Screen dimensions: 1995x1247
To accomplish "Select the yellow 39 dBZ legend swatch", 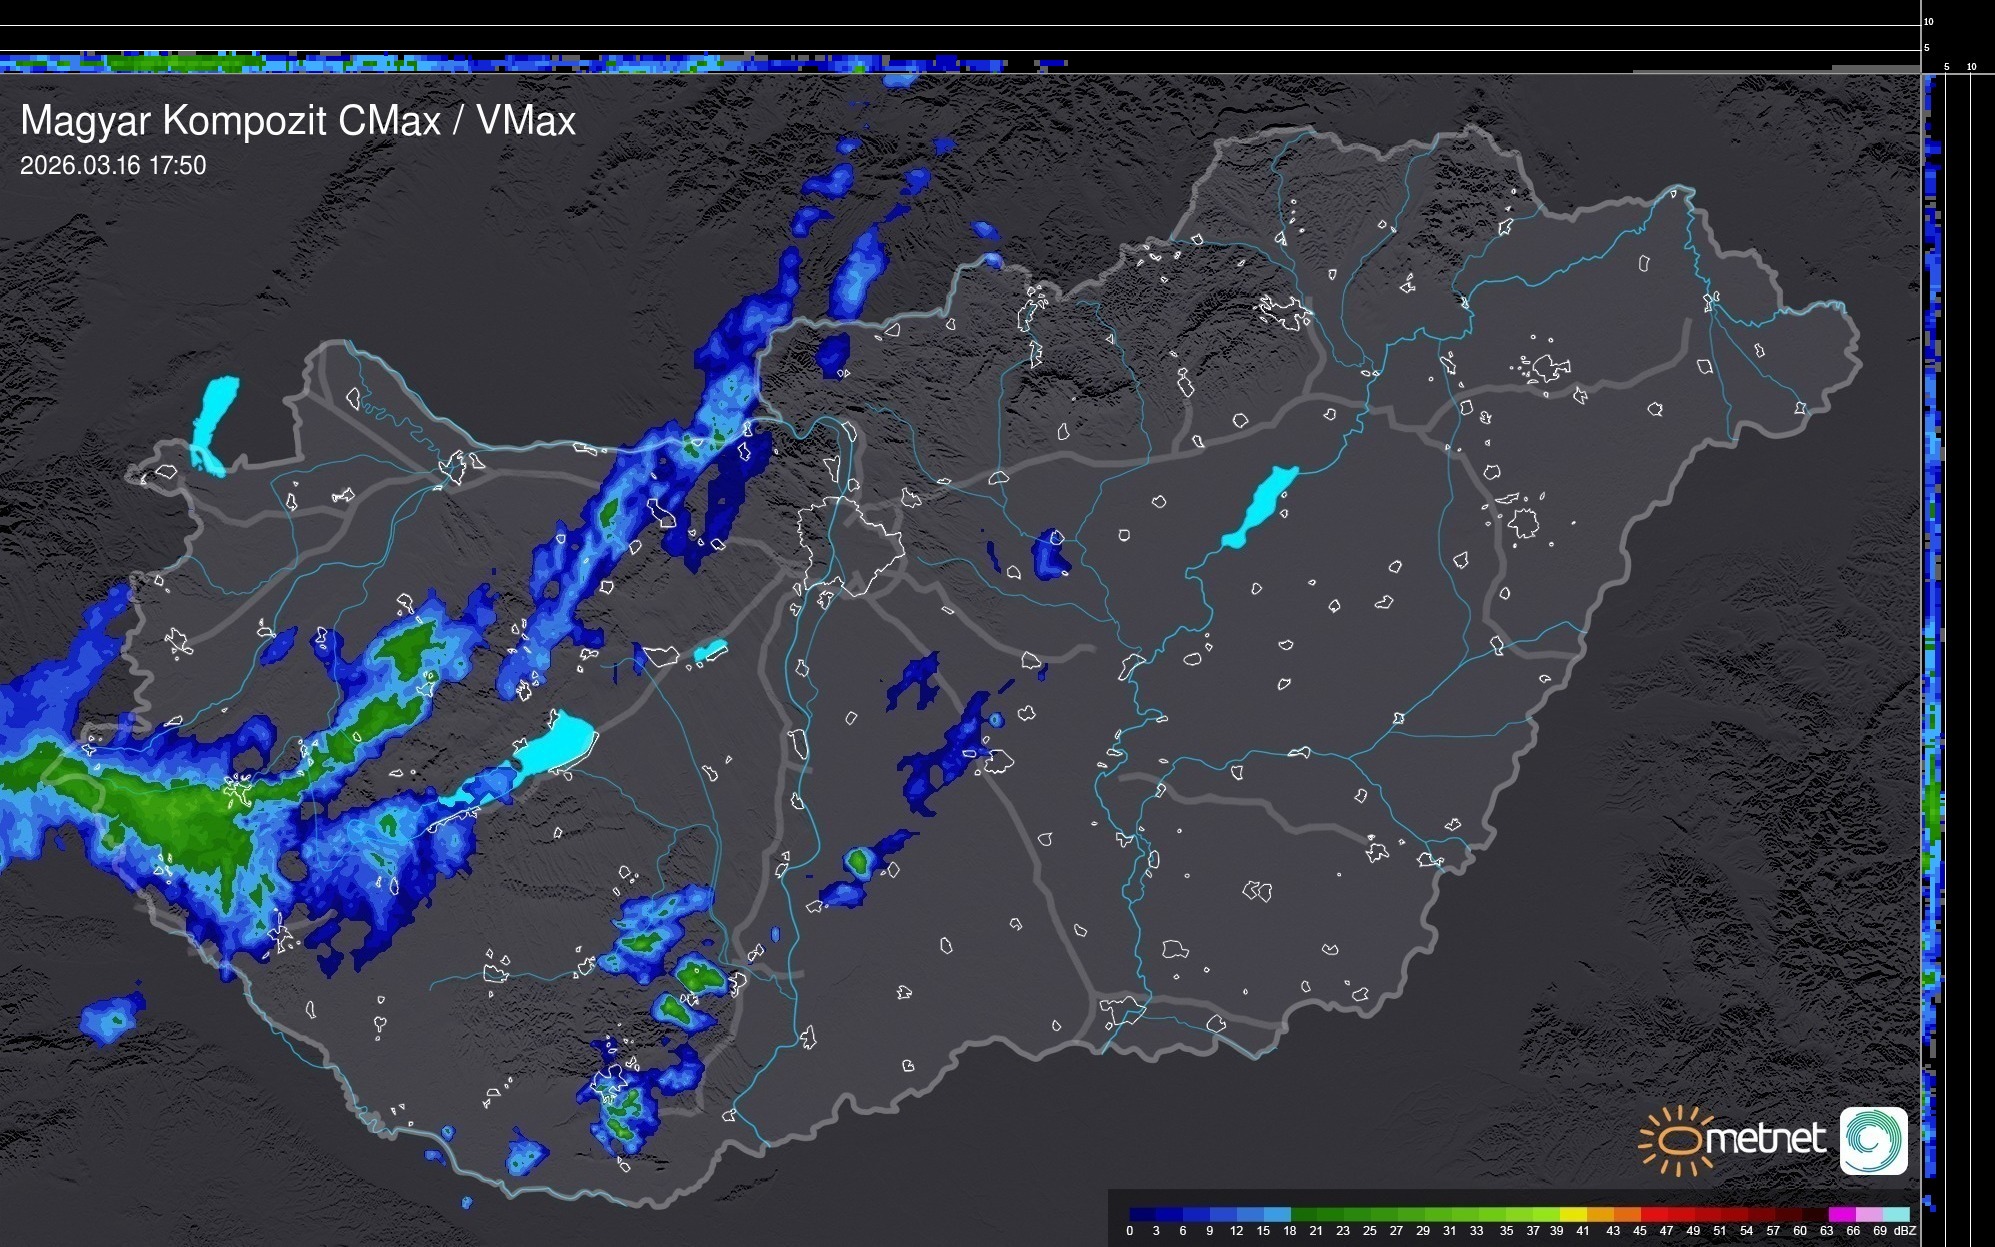I will pyautogui.click(x=1573, y=1214).
